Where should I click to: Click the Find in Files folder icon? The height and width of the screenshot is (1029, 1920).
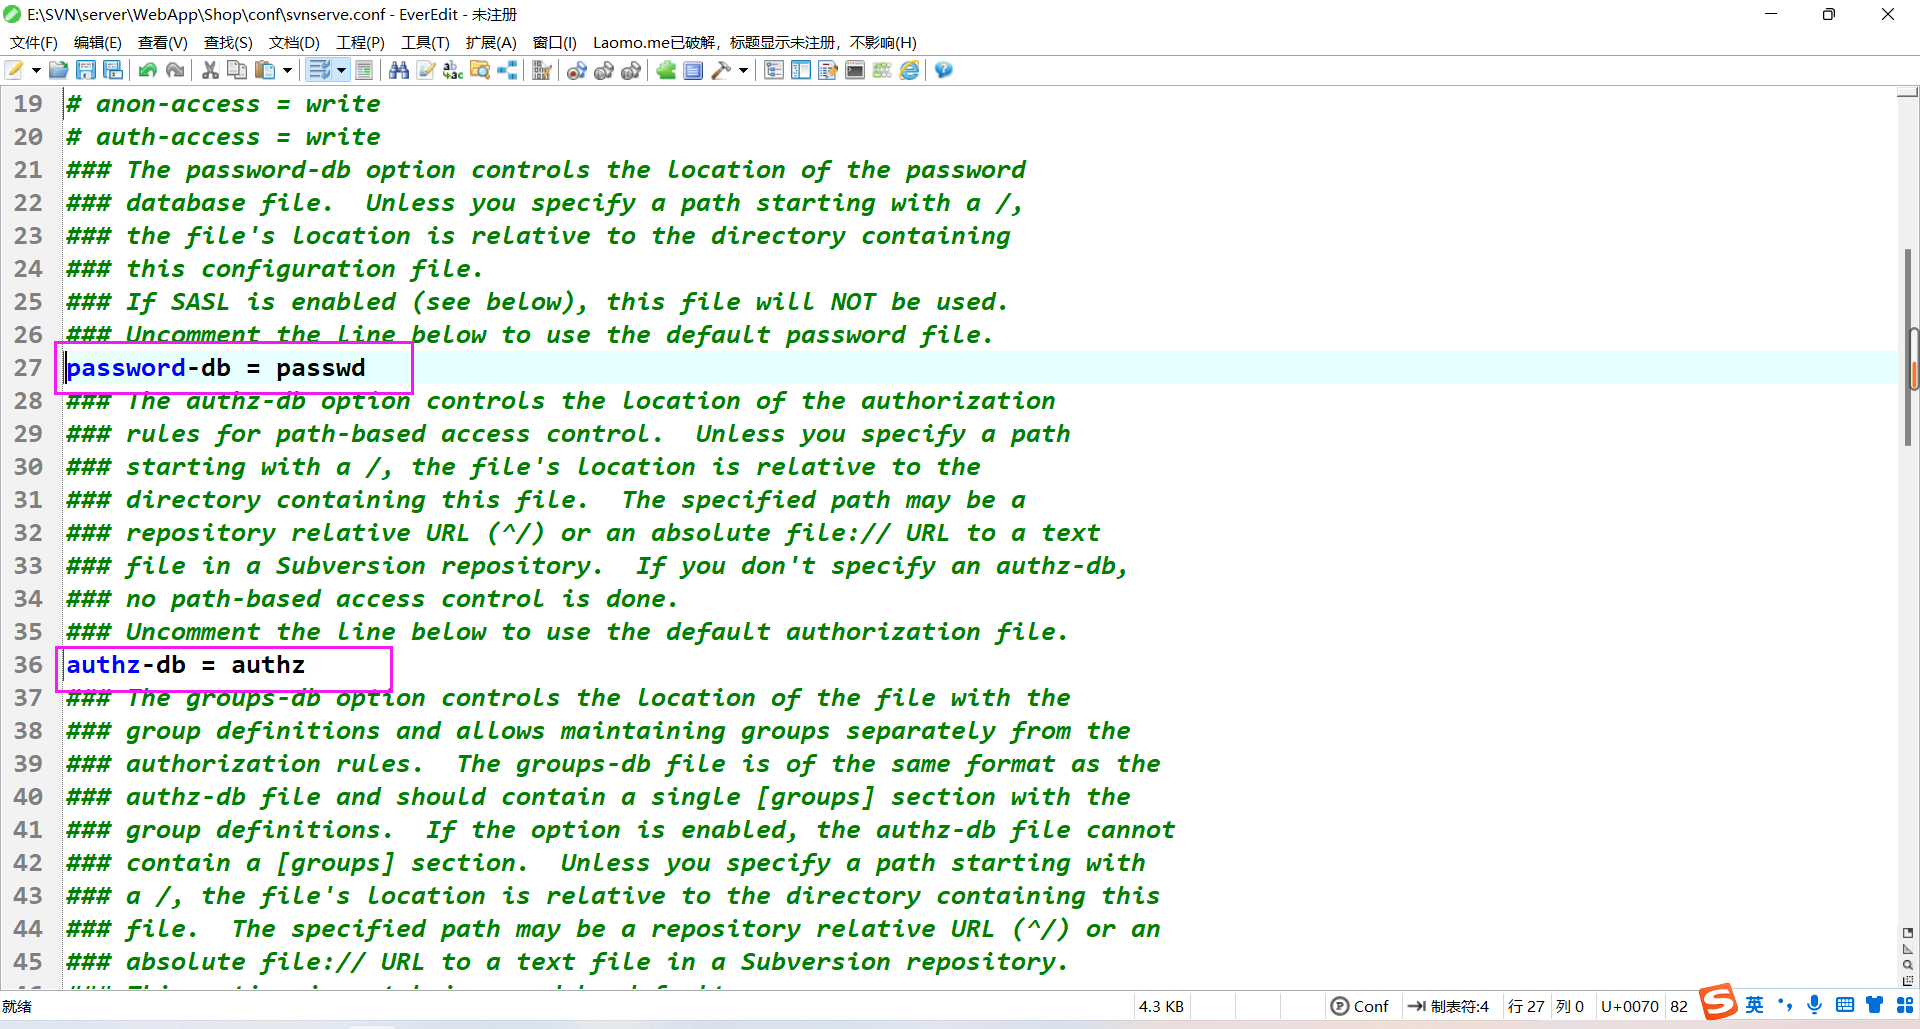coord(480,70)
